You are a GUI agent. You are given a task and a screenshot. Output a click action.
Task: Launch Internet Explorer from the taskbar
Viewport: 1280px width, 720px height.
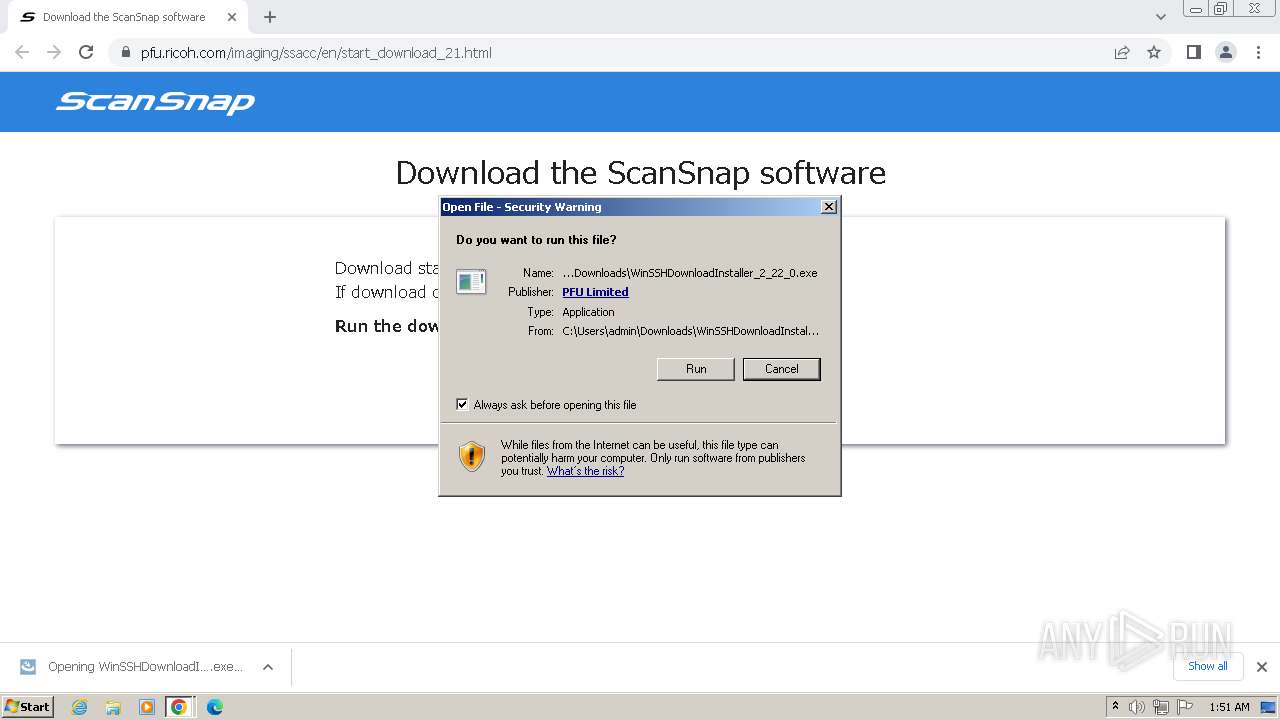tap(80, 707)
